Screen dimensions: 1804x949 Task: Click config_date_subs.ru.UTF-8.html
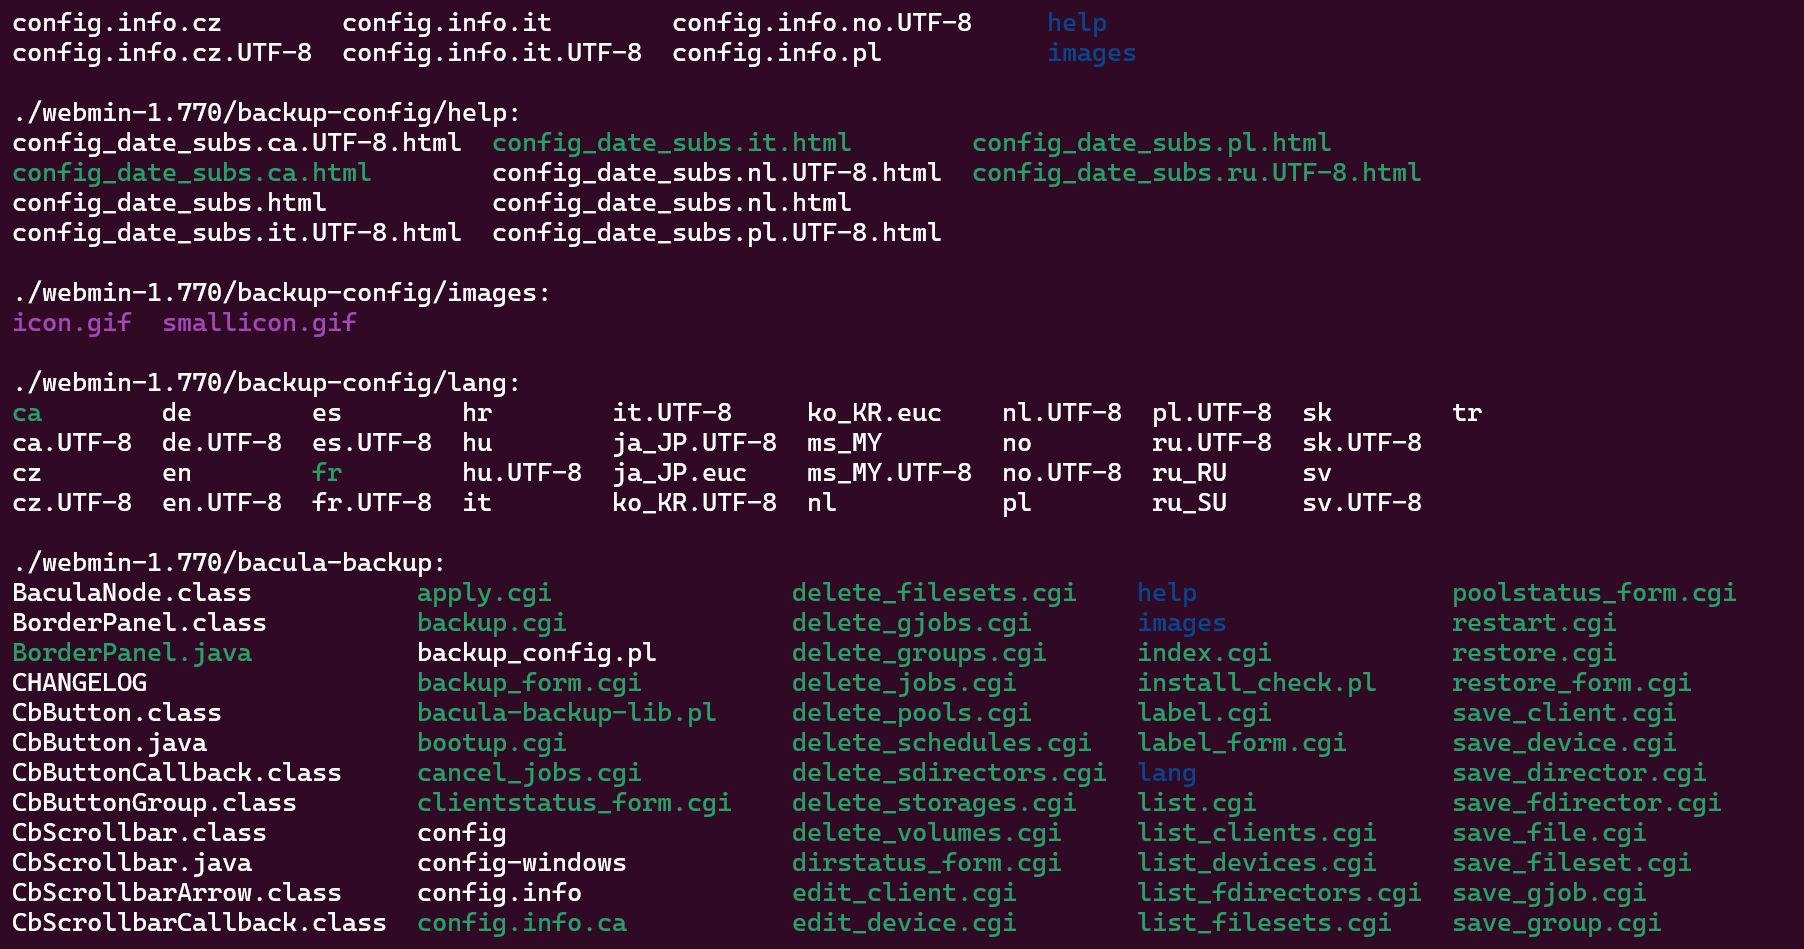1197,173
